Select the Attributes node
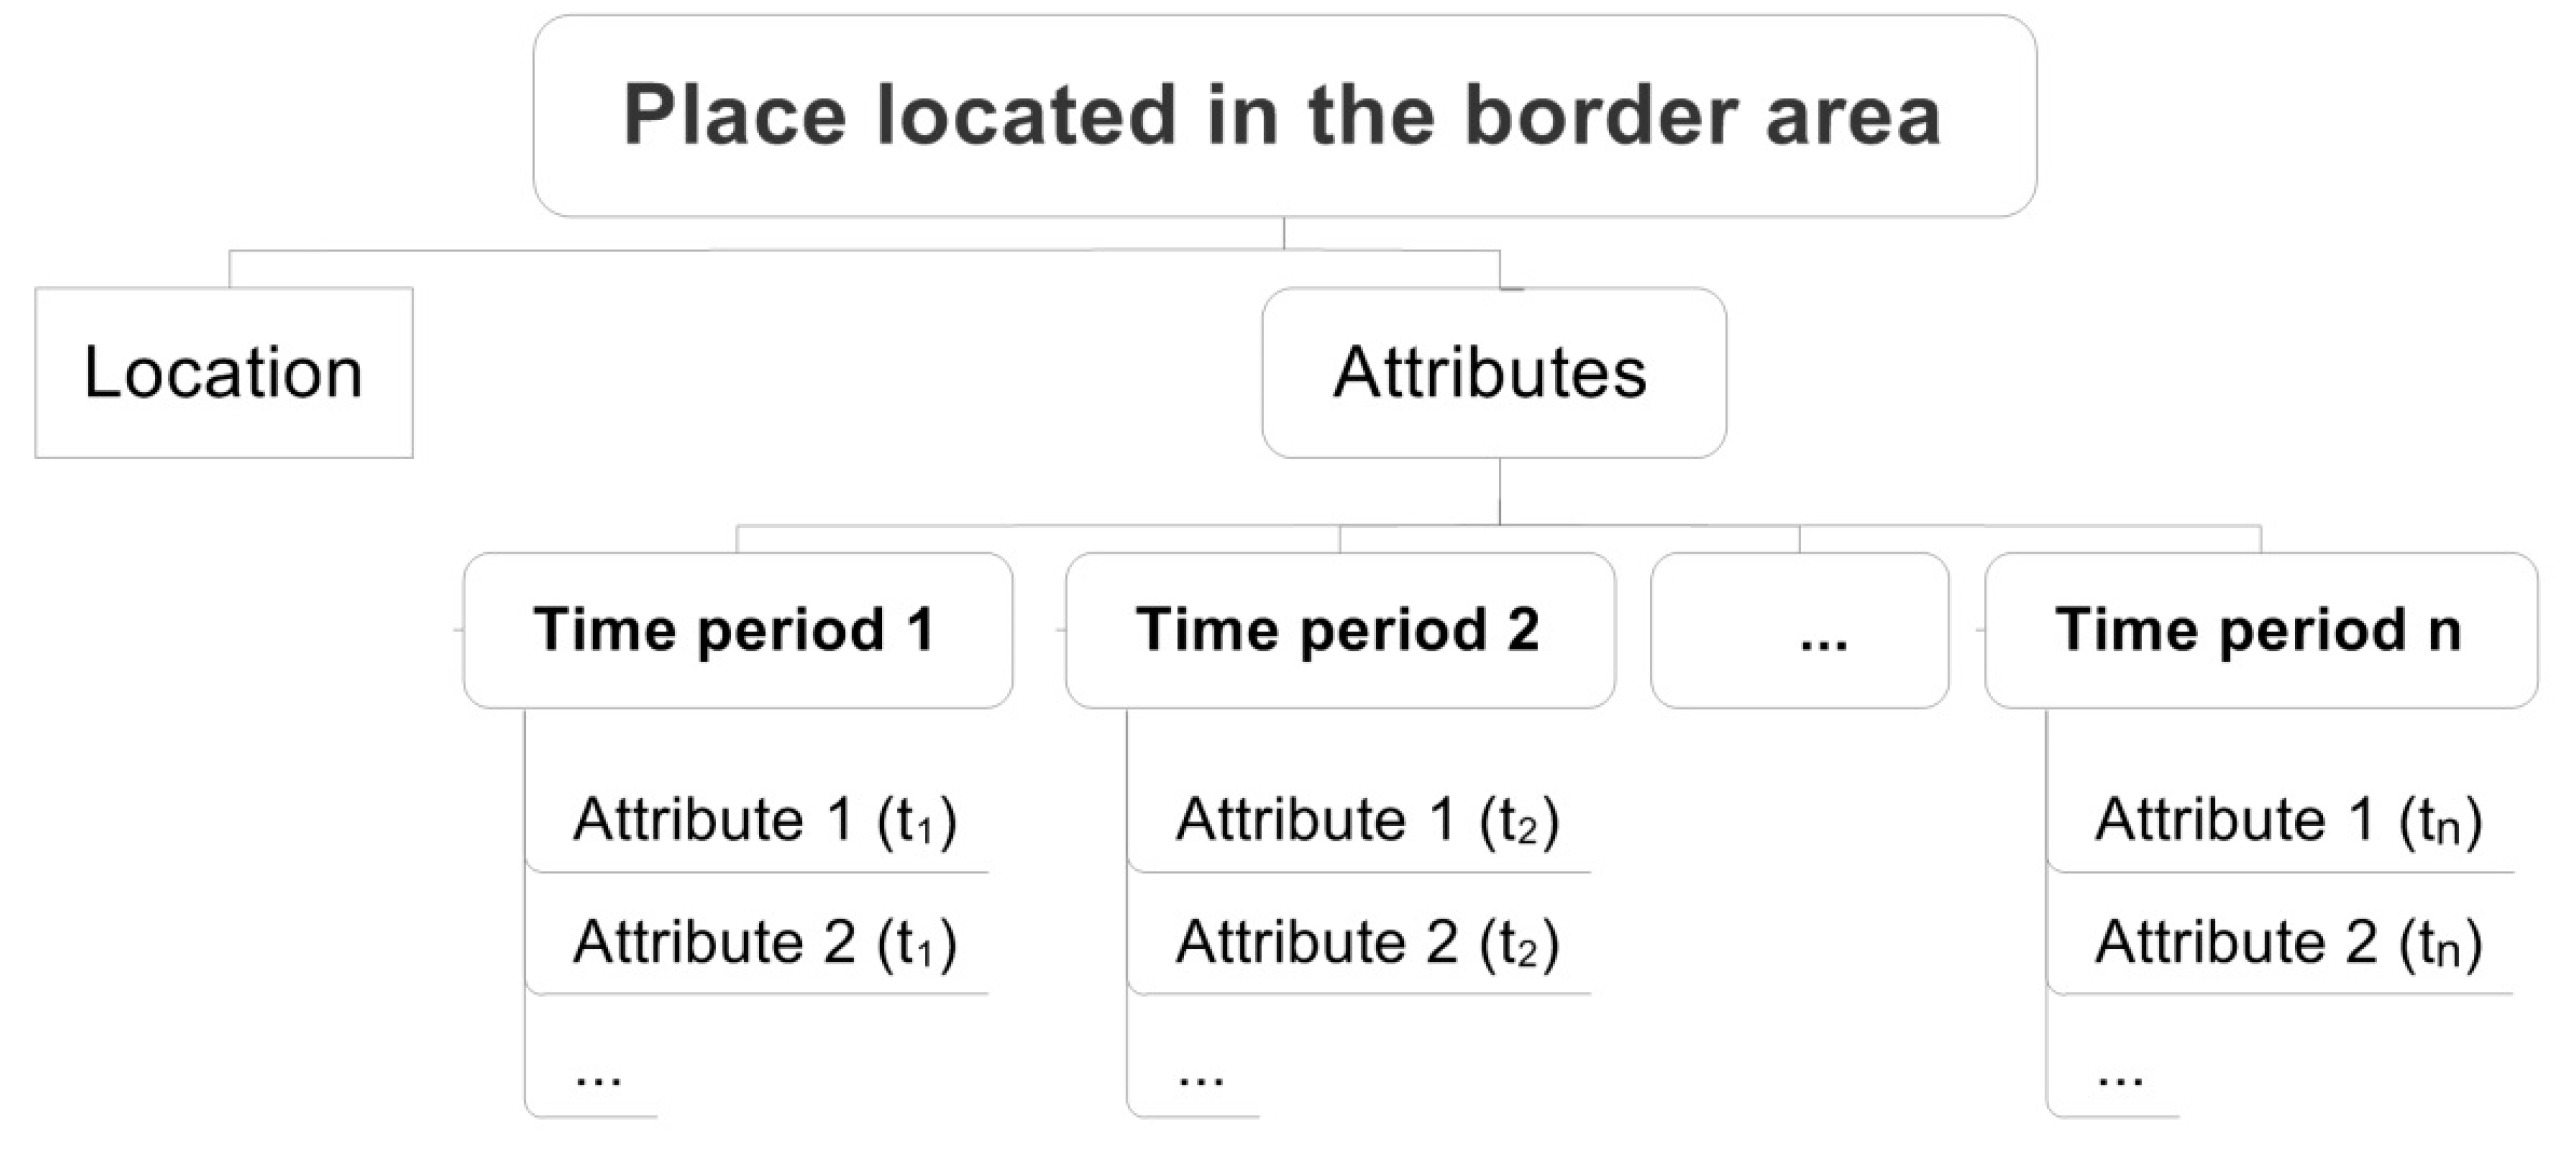 1493,372
